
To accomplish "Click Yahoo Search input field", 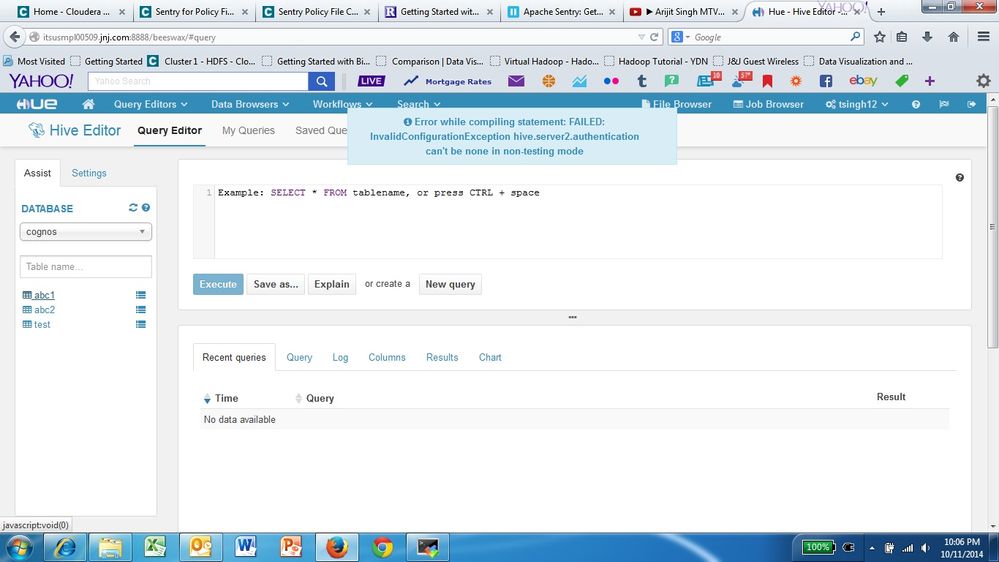I will click(x=198, y=81).
